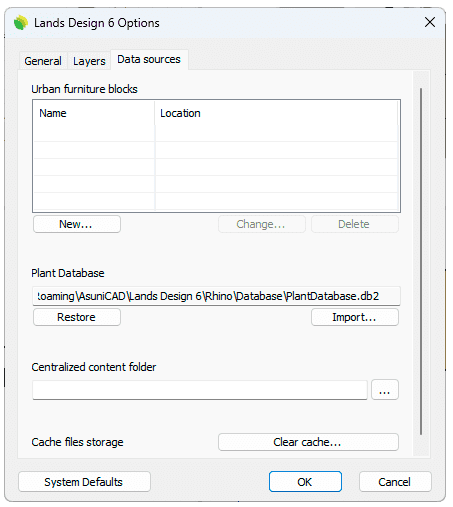
Task: Cancel the options dialog
Action: [x=395, y=482]
